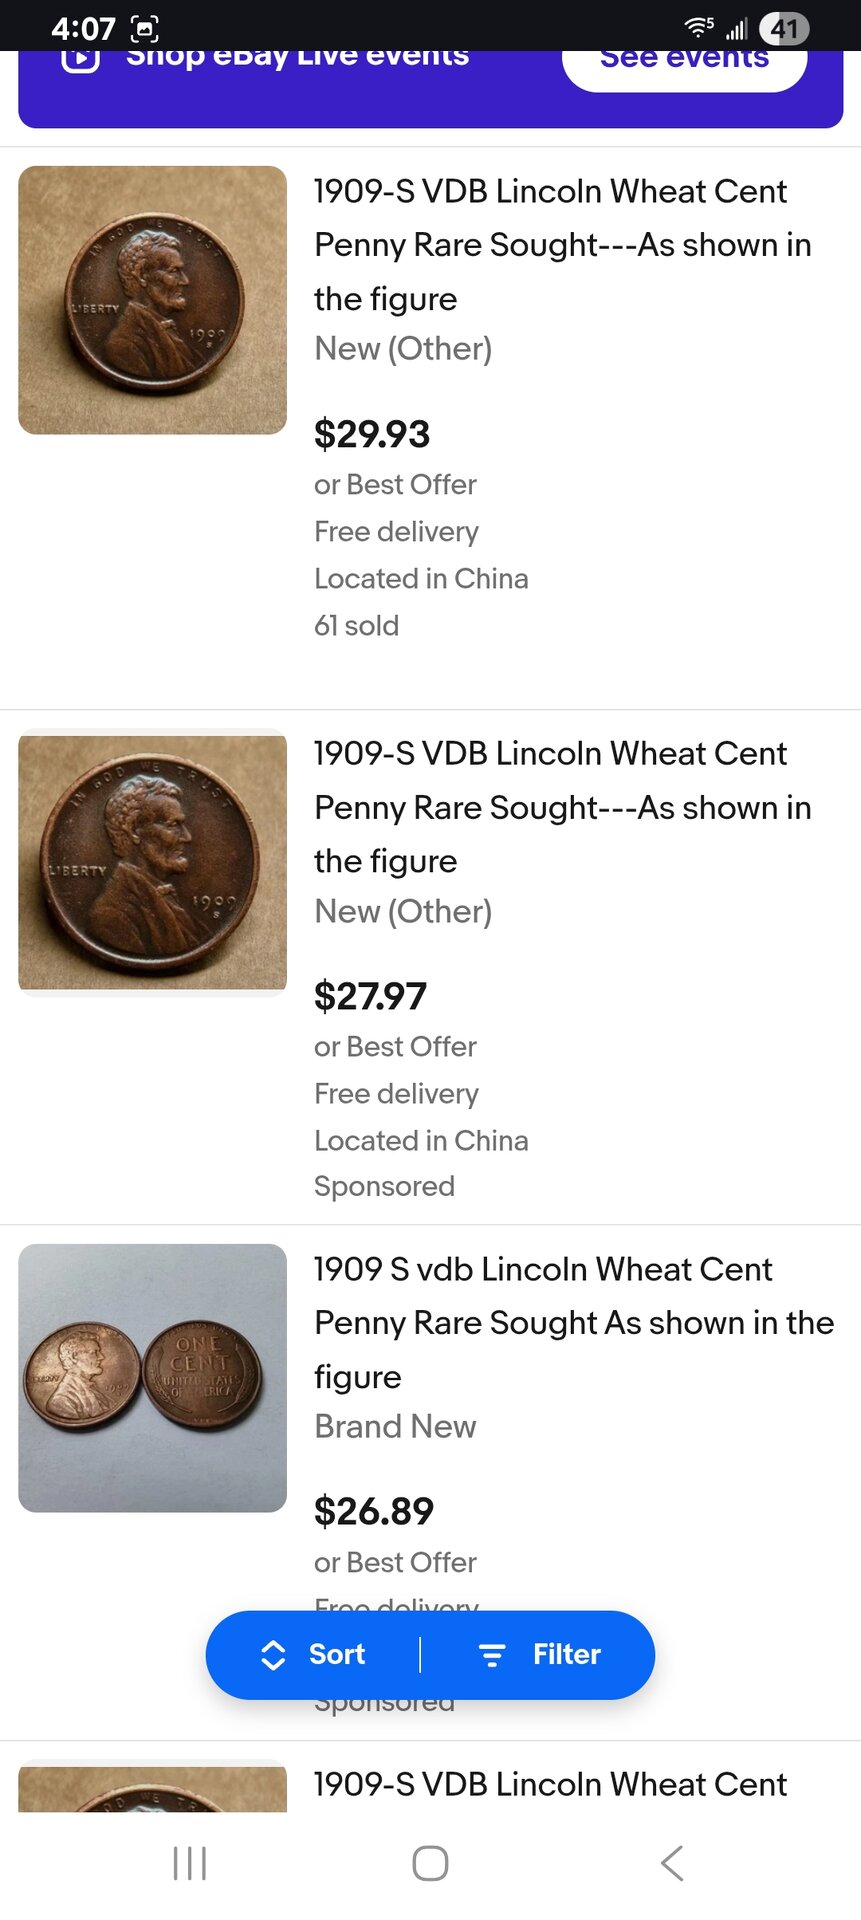Viewport: 861px width, 1920px height.
Task: Tap the Shop eBay Live events banner text
Action: point(297,58)
